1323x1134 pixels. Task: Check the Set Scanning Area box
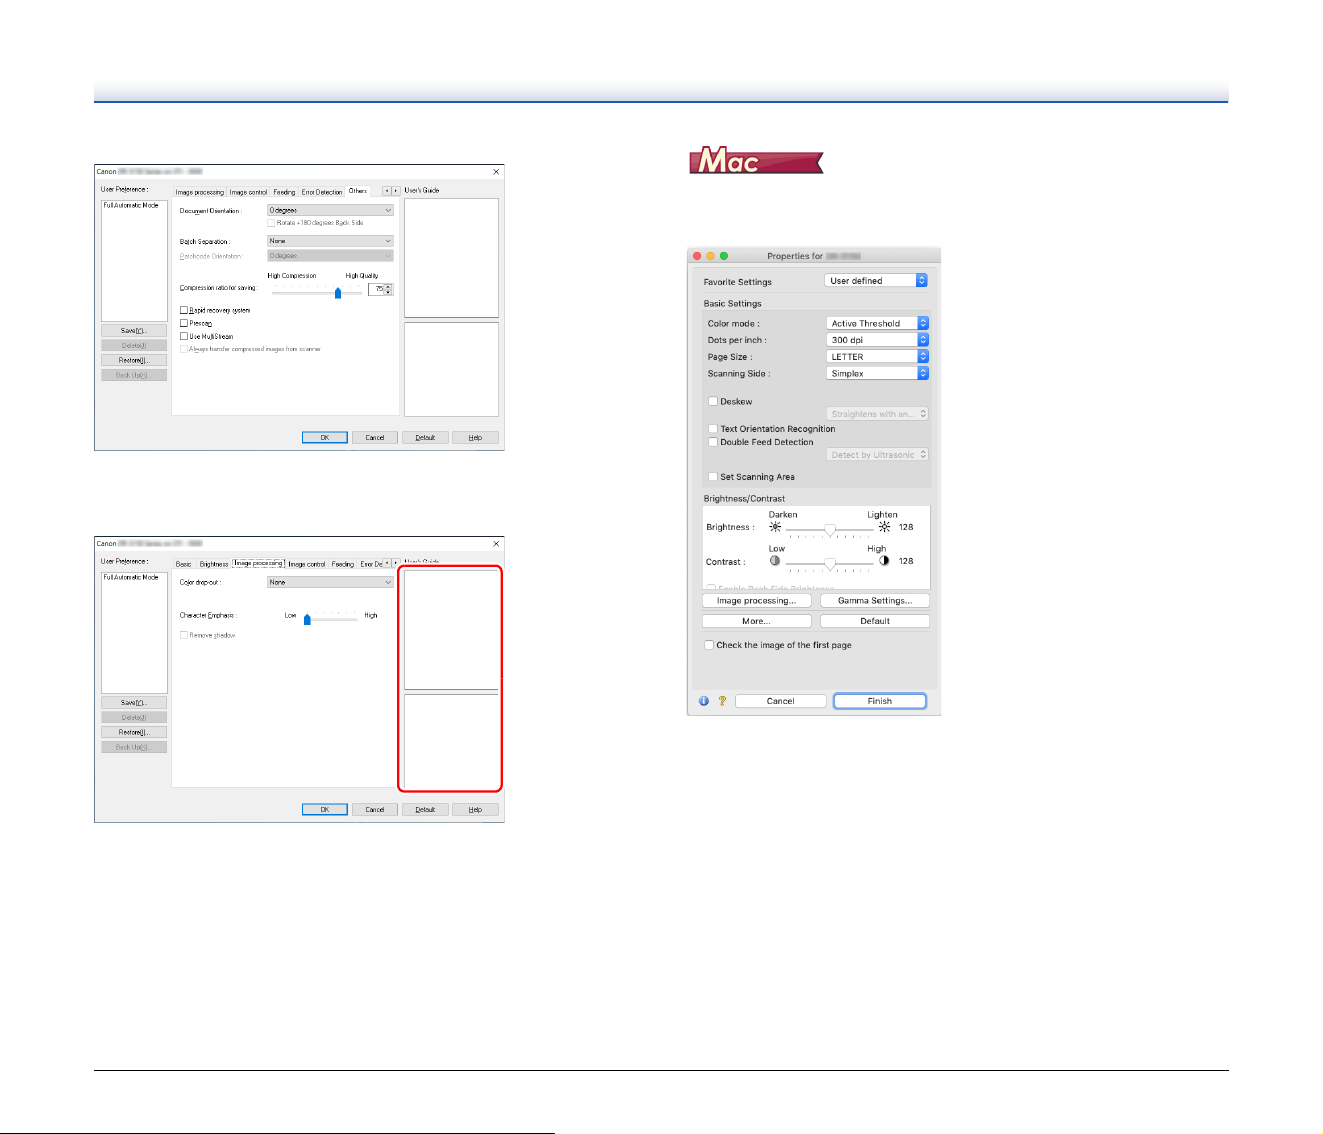tap(713, 477)
